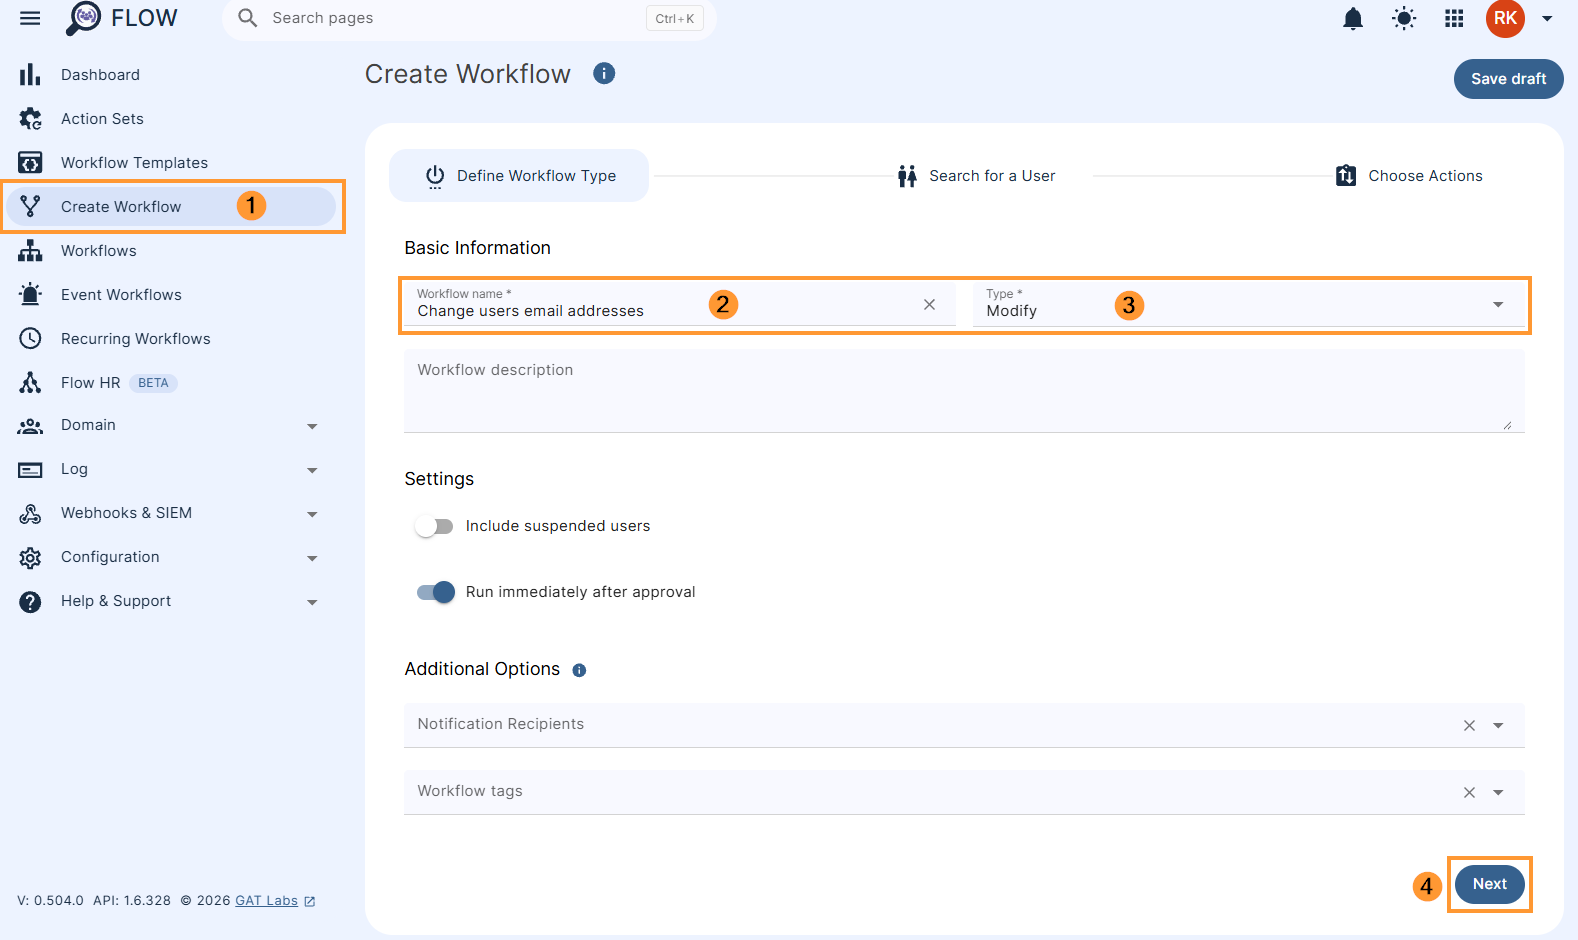Click the Dashboard bar chart icon
This screenshot has width=1578, height=940.
pyautogui.click(x=30, y=75)
